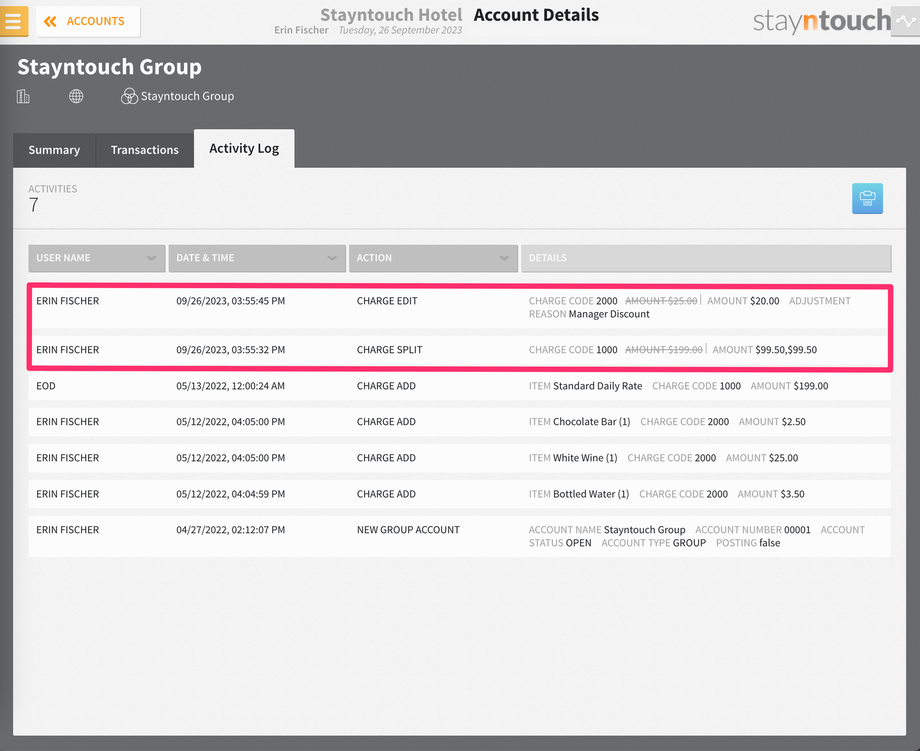
Task: Click the AMOUNT $20.00 edited charge
Action: pos(743,301)
